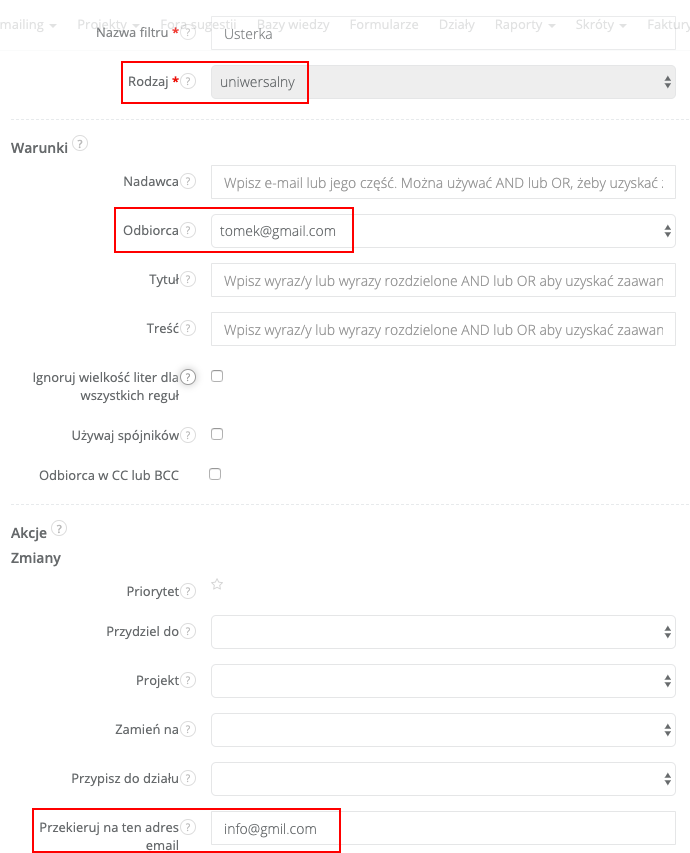Click help icon next to Rodzaj label
The image size is (690, 853).
pos(189,82)
